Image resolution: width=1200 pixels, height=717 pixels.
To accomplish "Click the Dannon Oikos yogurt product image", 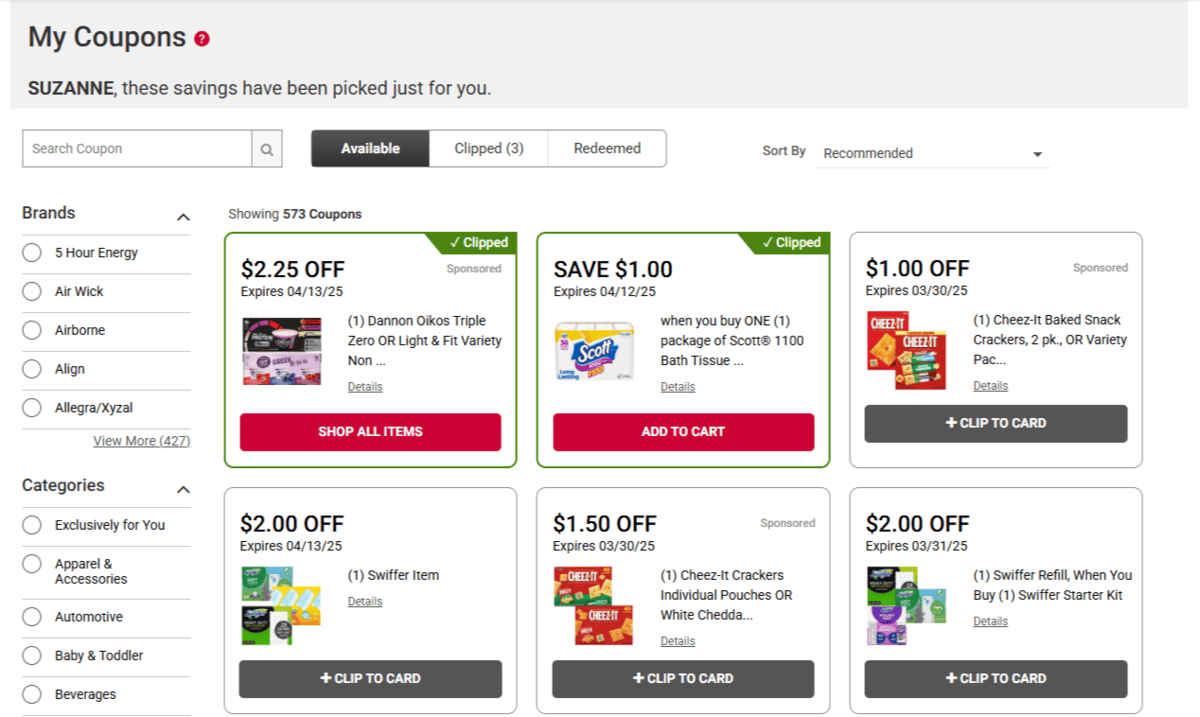I will click(281, 352).
